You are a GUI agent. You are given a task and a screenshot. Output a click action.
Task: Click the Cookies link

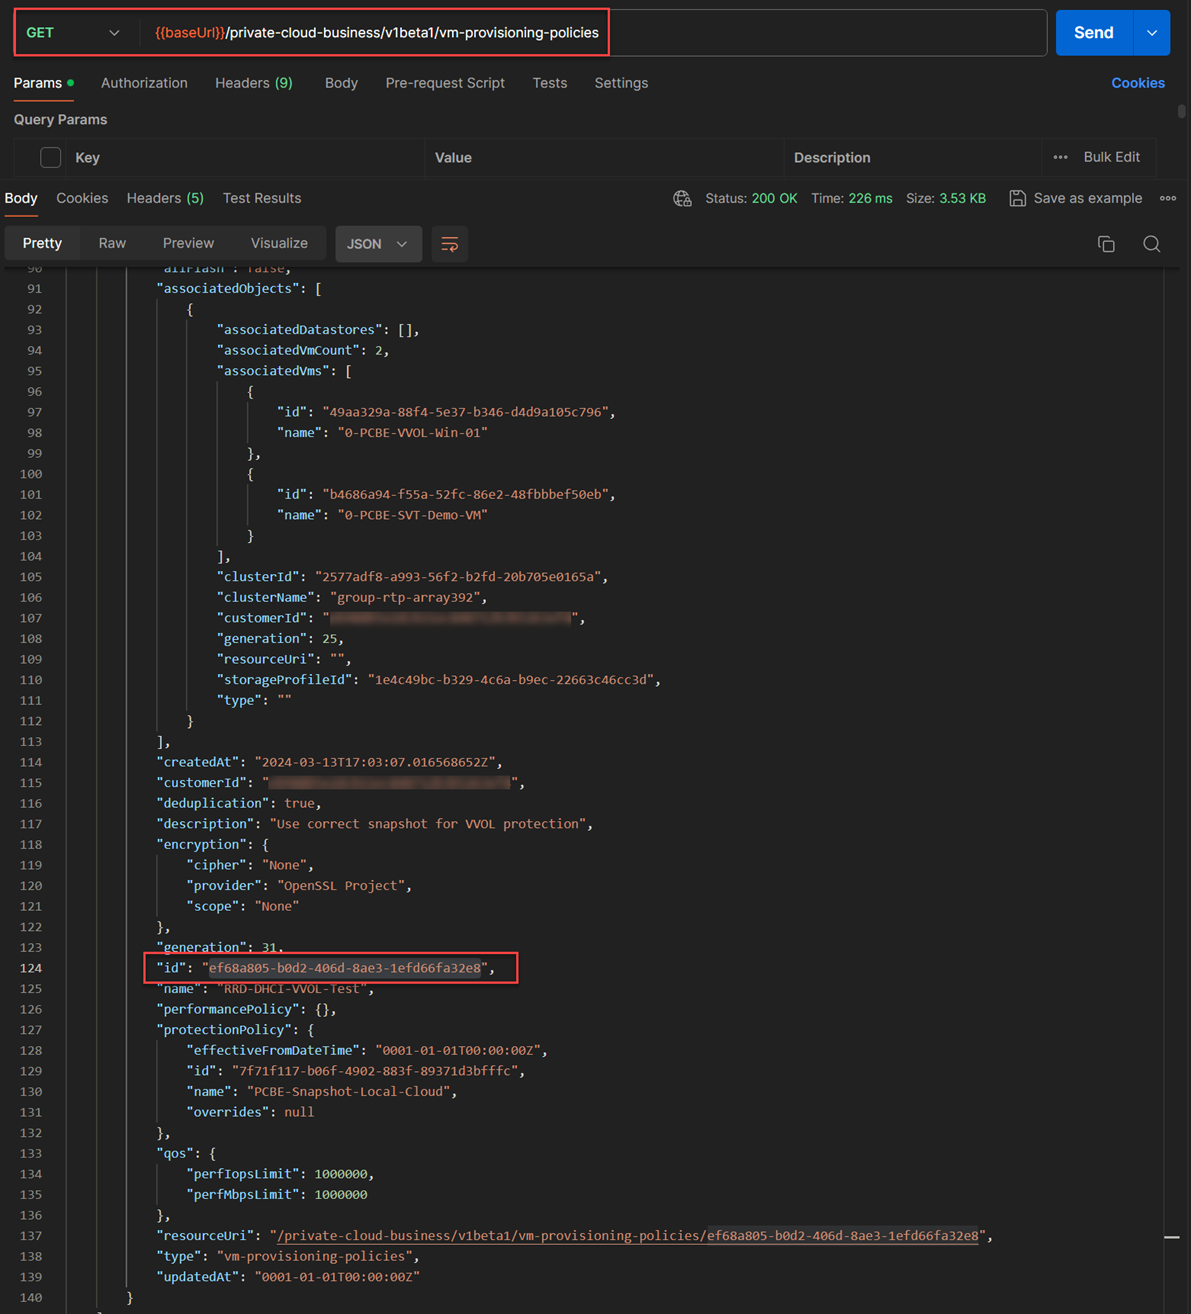(x=1138, y=83)
